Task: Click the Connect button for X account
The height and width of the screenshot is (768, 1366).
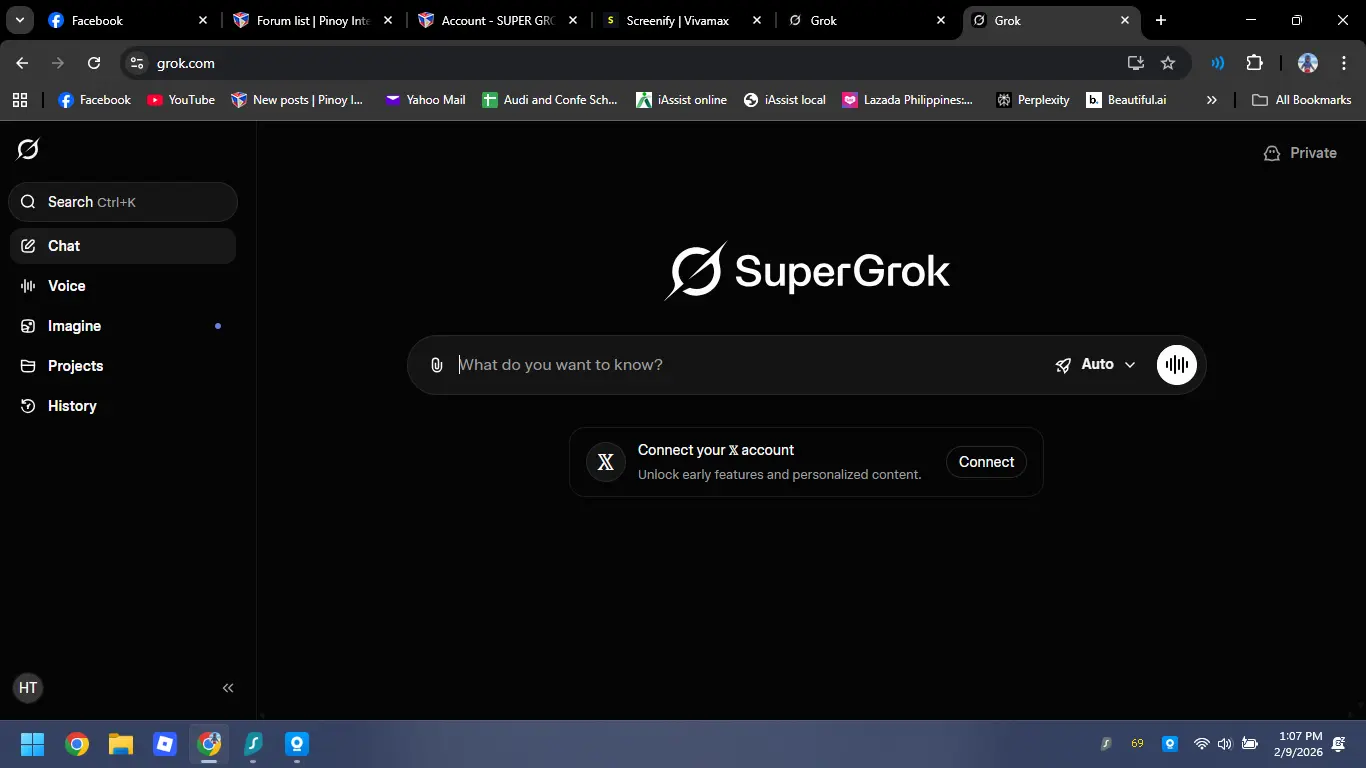Action: click(986, 462)
